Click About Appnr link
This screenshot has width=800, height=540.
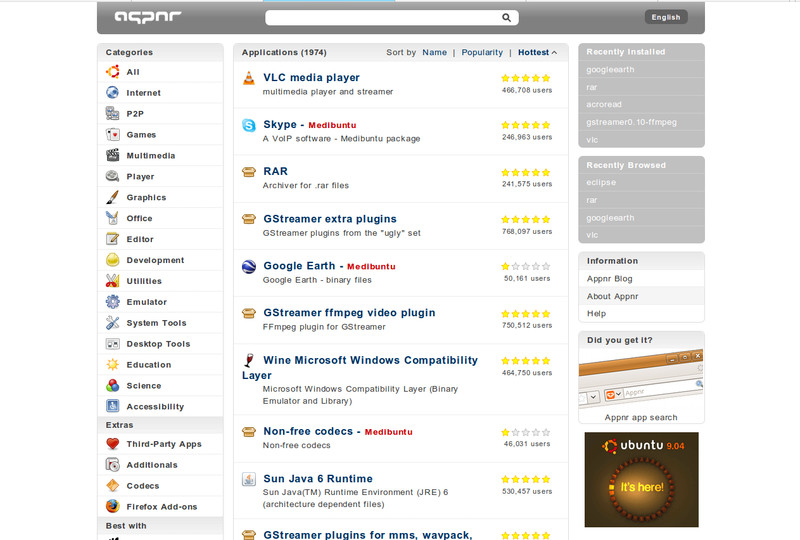tap(612, 296)
